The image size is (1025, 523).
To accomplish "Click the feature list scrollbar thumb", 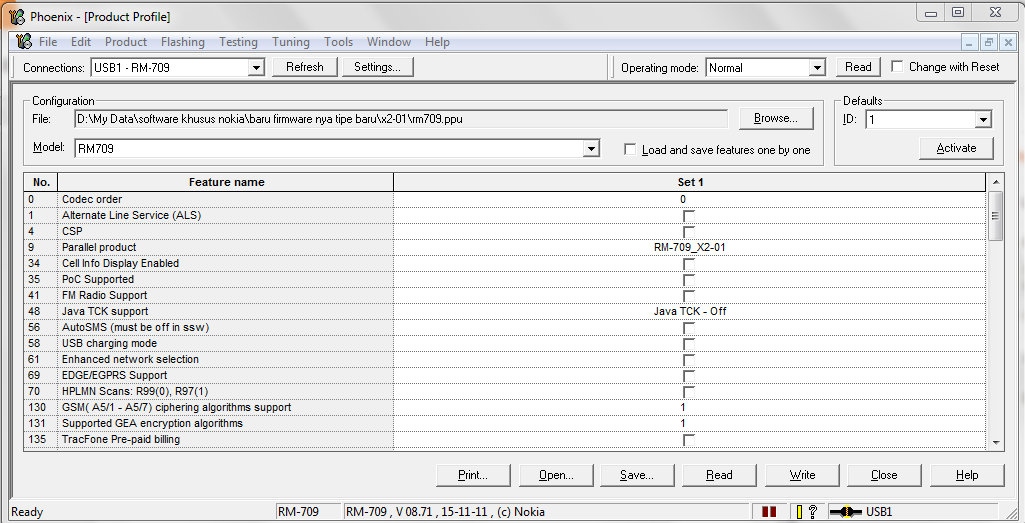I will click(996, 216).
